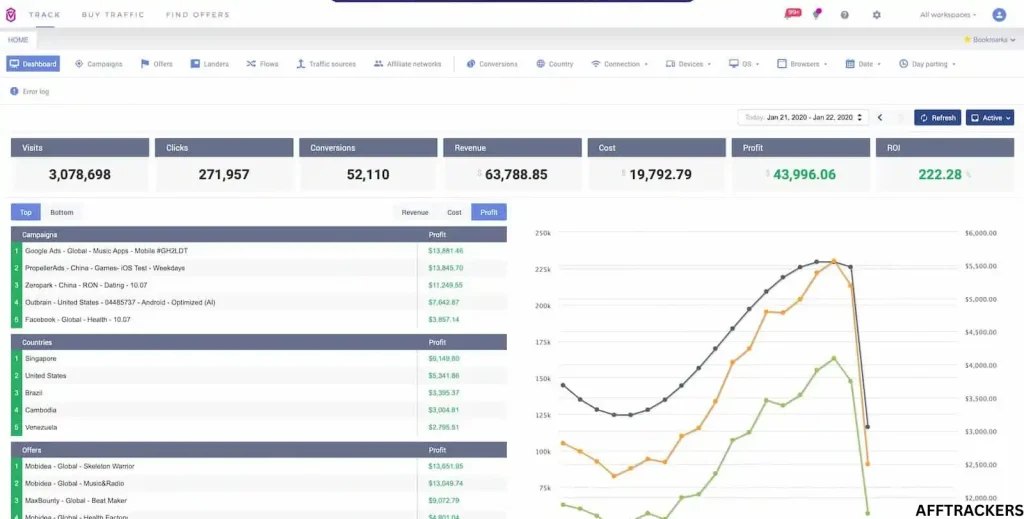Open the FIND OFFERS menu

tap(197, 14)
